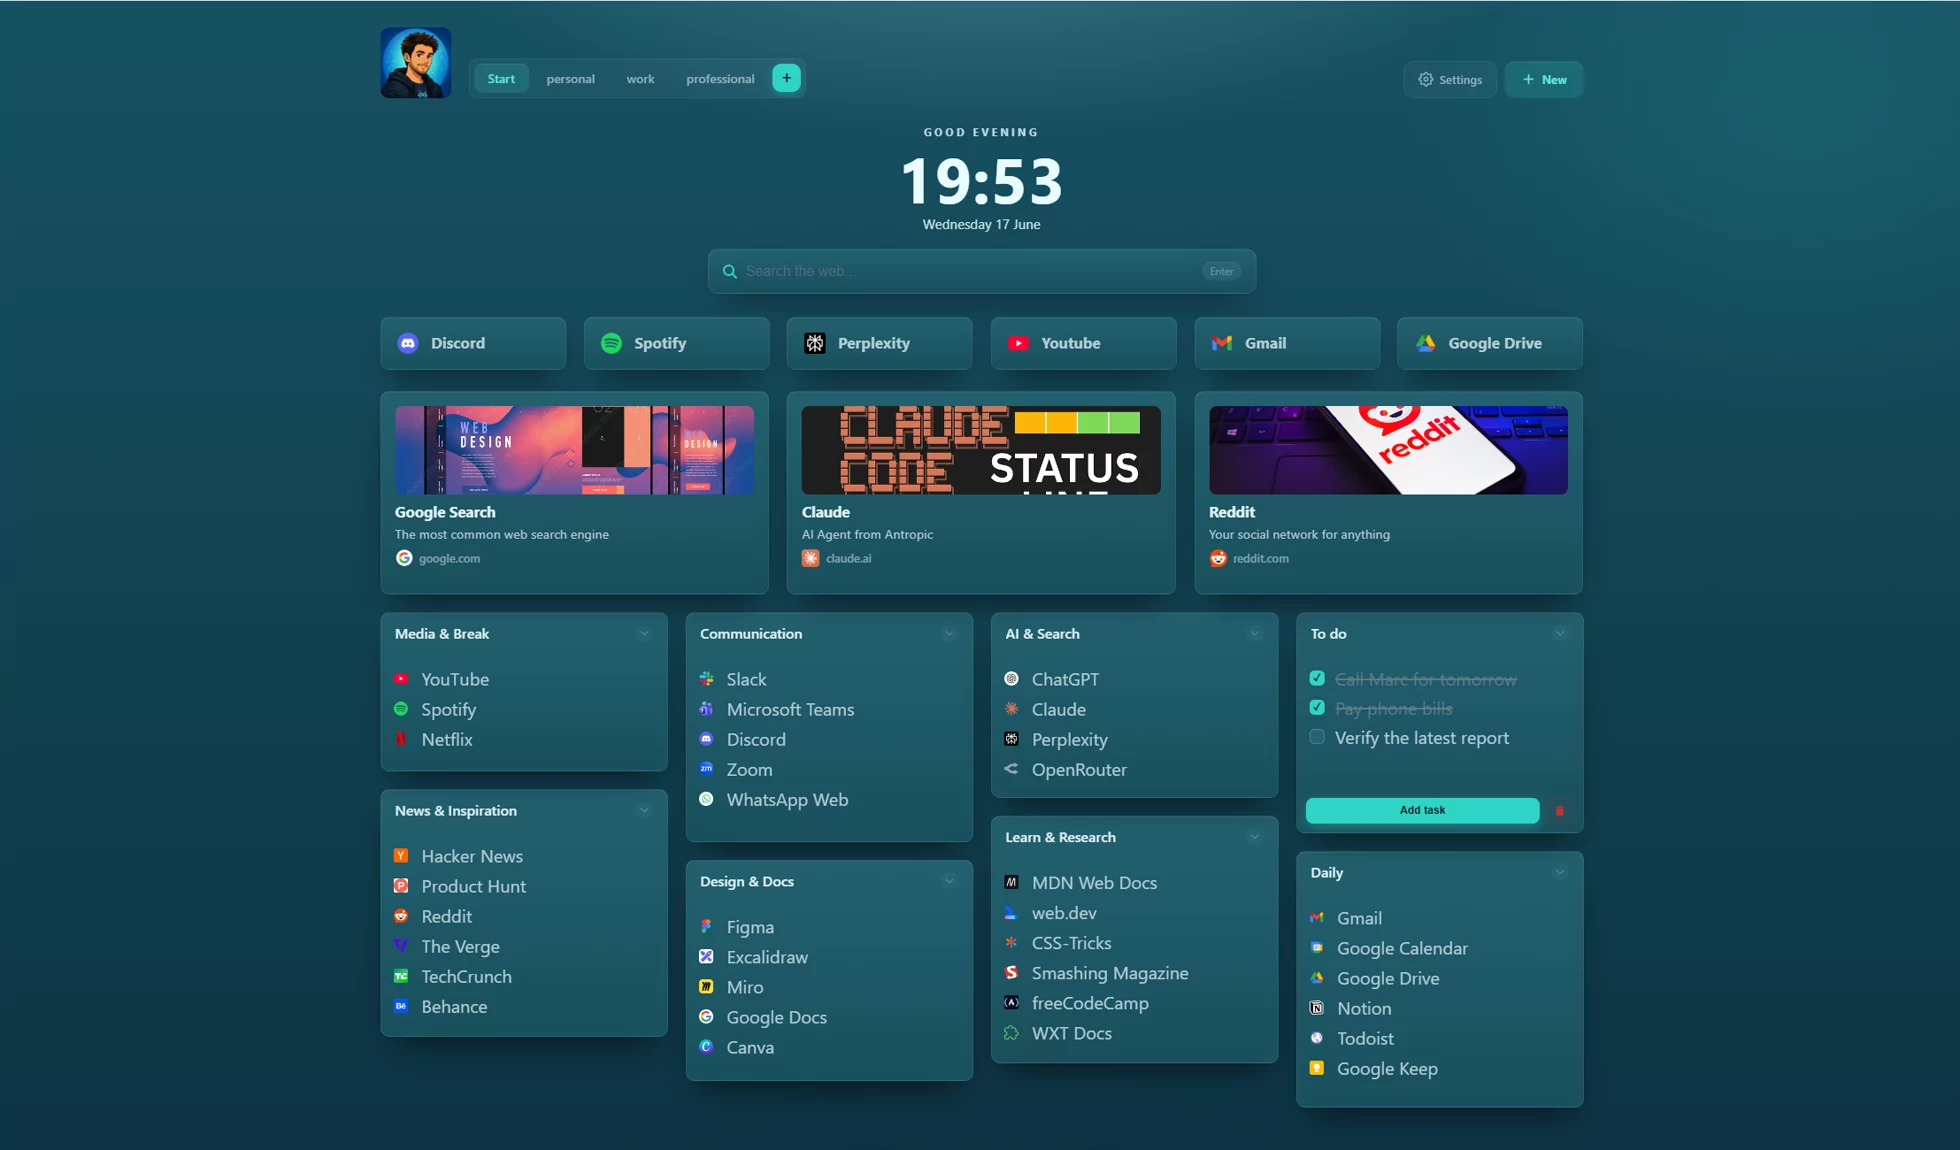The image size is (1960, 1150).
Task: Click the Discord icon in the quick links
Action: coord(408,343)
